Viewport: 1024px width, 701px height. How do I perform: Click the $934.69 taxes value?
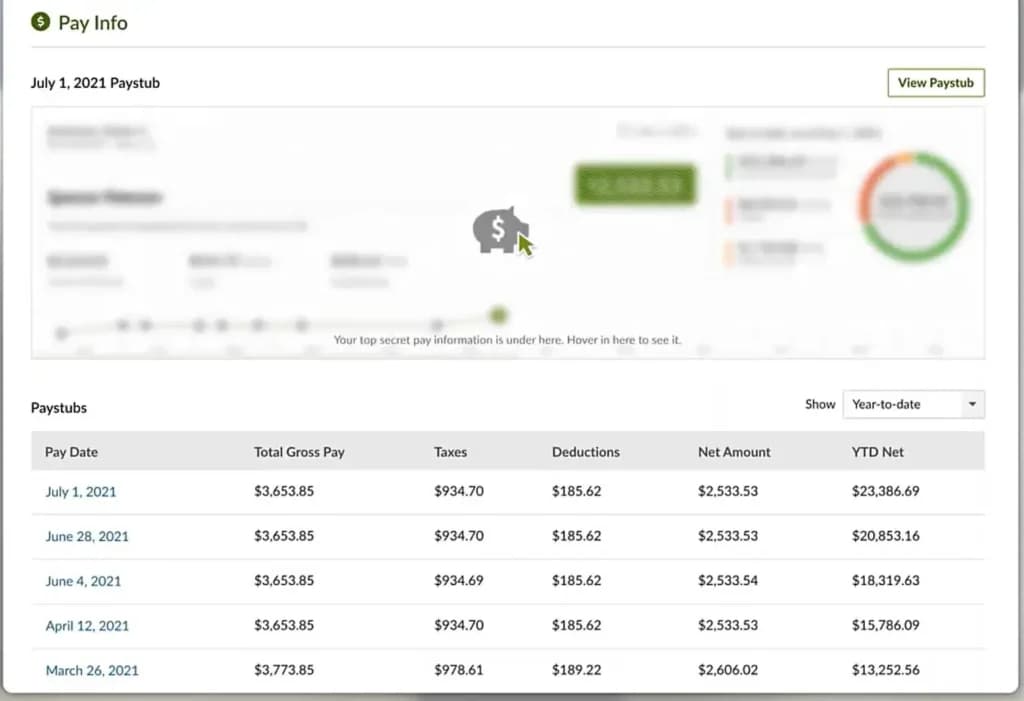[x=459, y=581]
